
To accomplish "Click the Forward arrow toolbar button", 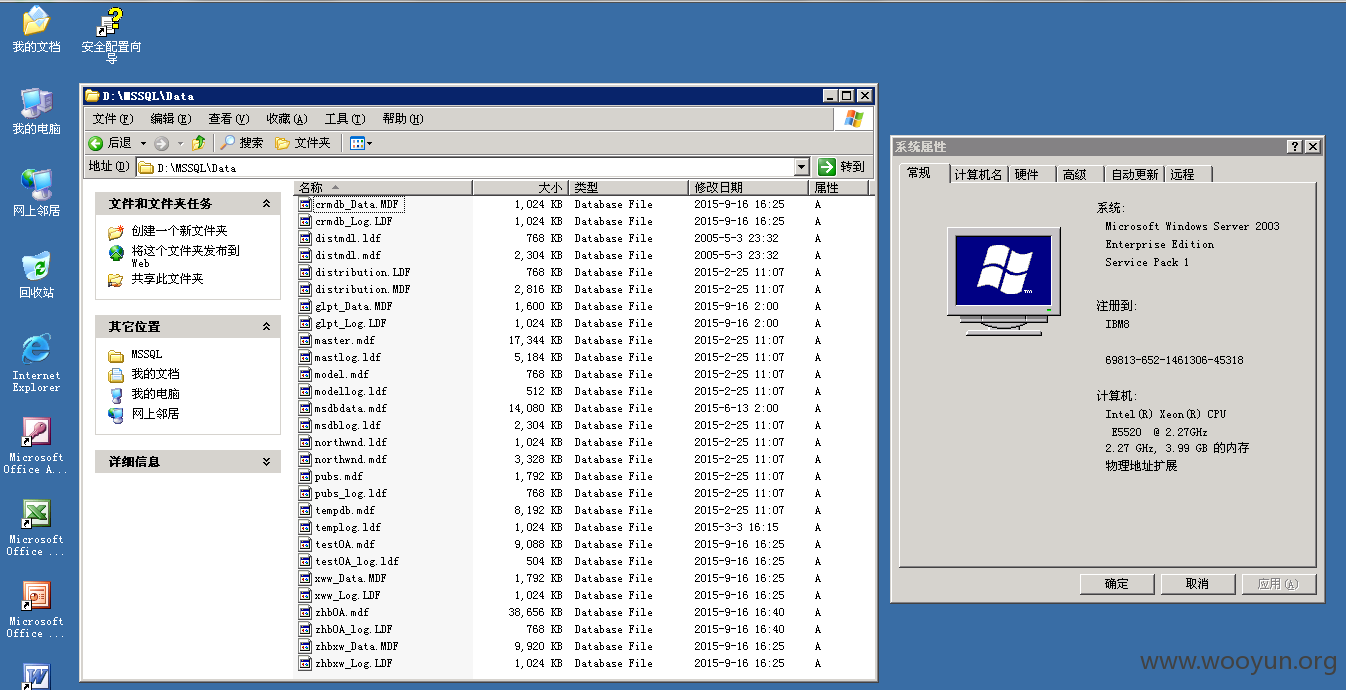I will click(161, 143).
